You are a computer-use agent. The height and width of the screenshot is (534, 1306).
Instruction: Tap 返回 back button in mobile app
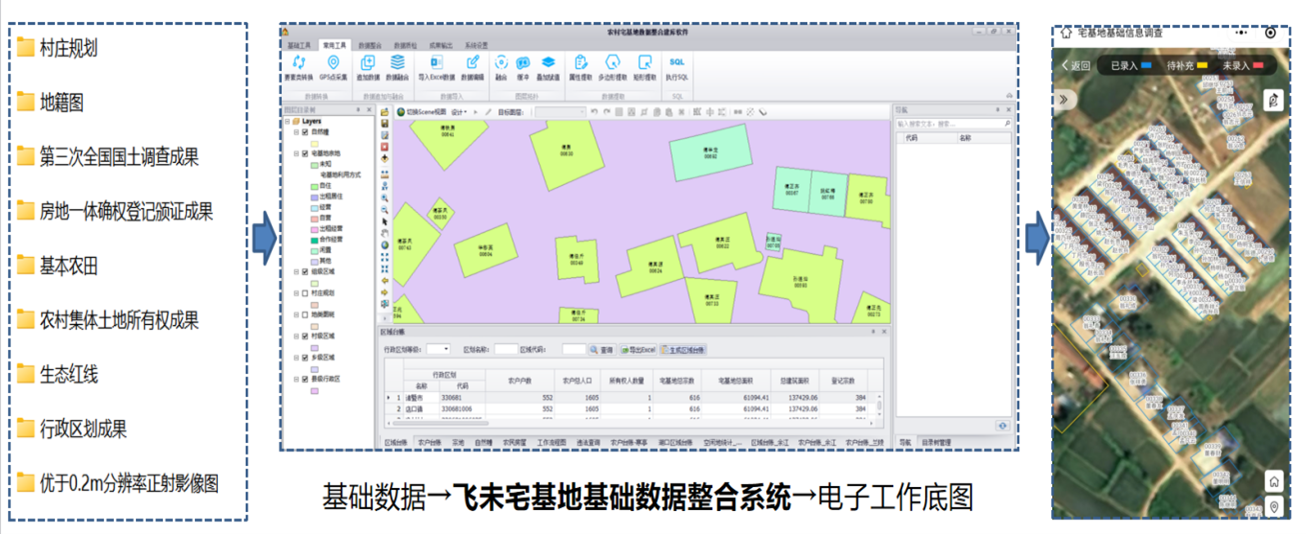pos(1076,66)
